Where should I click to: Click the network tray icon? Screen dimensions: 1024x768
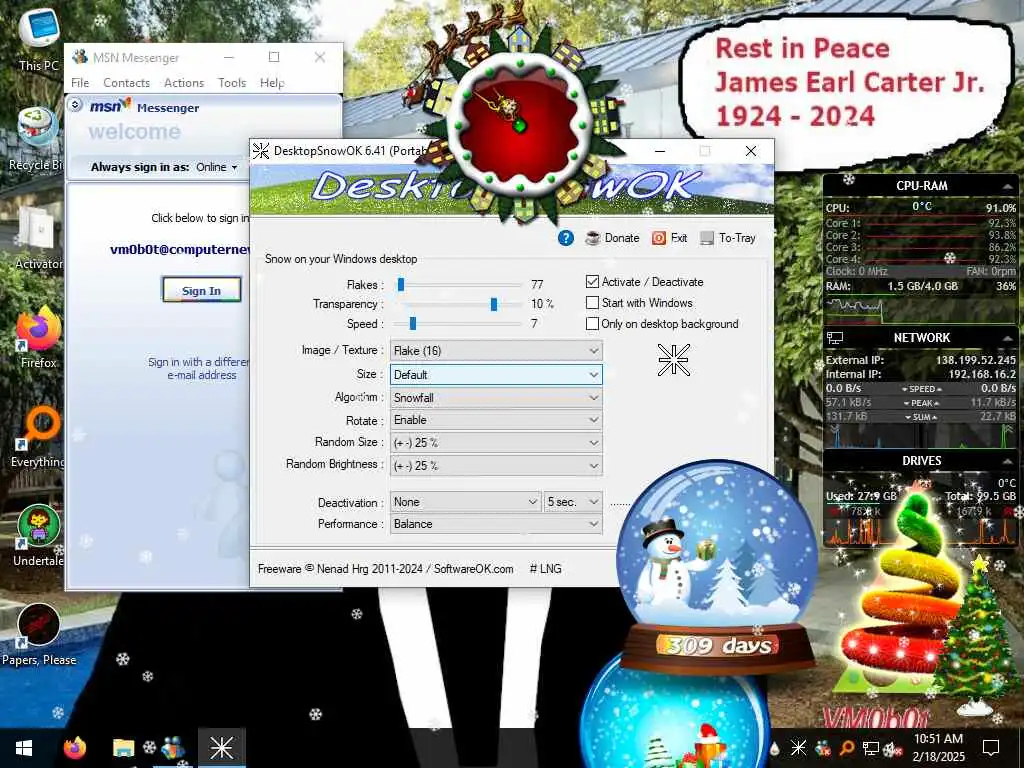[x=871, y=748]
